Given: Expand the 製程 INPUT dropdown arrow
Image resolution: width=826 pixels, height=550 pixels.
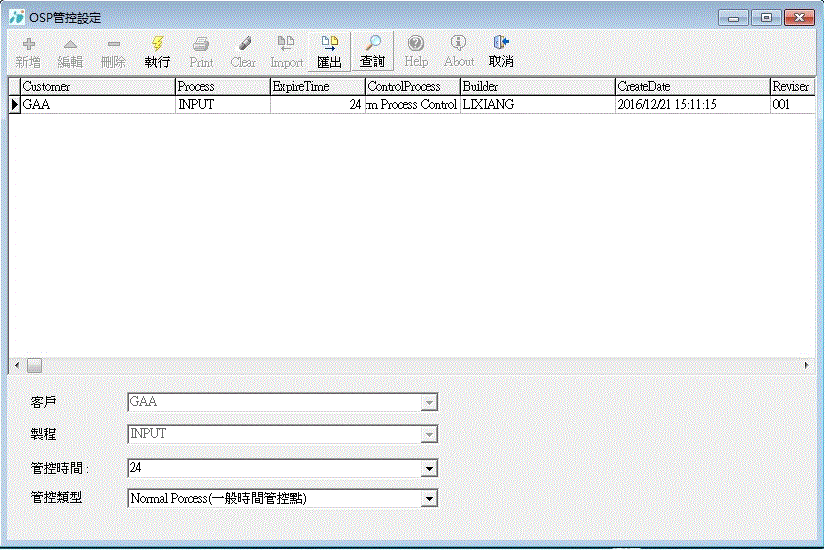Looking at the screenshot, I should (x=429, y=435).
